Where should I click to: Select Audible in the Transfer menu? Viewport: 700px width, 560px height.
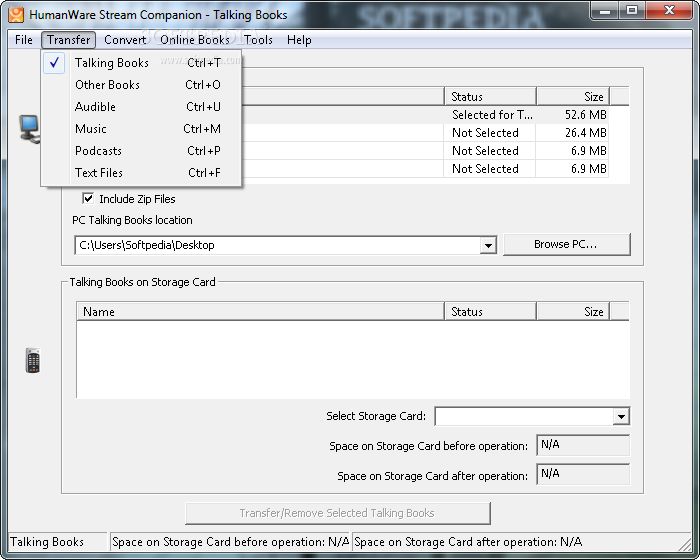142,107
